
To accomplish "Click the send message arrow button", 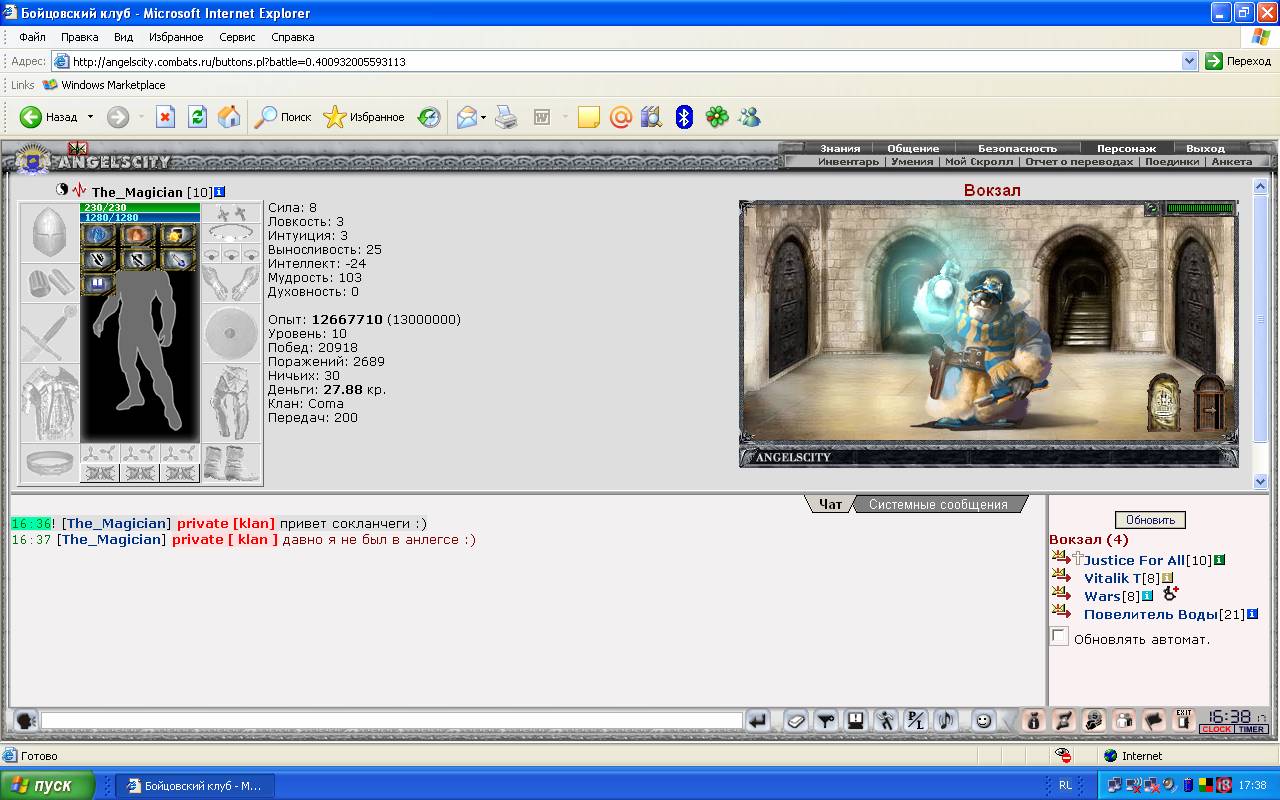I will click(x=758, y=720).
